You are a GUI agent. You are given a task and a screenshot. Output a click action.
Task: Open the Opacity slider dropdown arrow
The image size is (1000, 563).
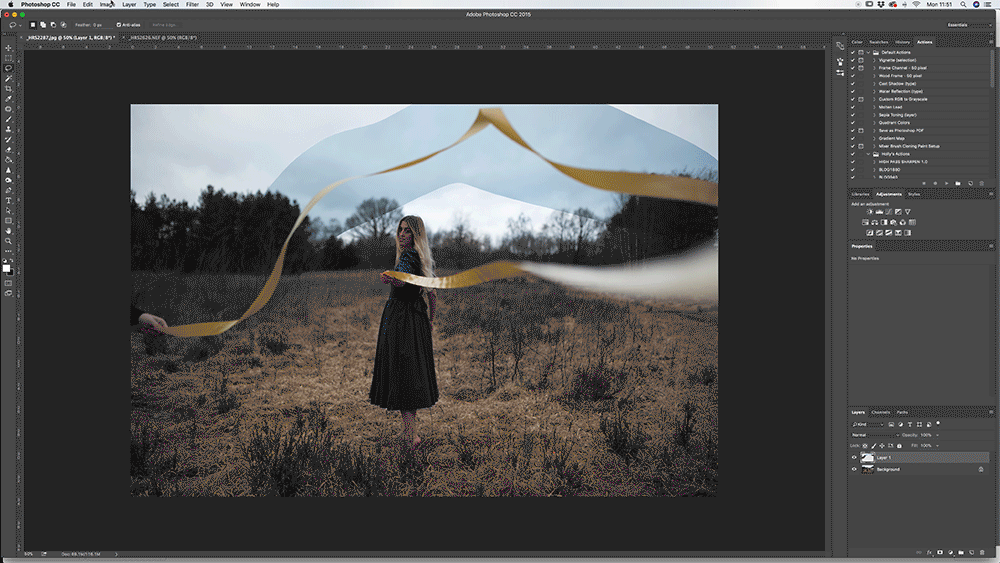937,435
